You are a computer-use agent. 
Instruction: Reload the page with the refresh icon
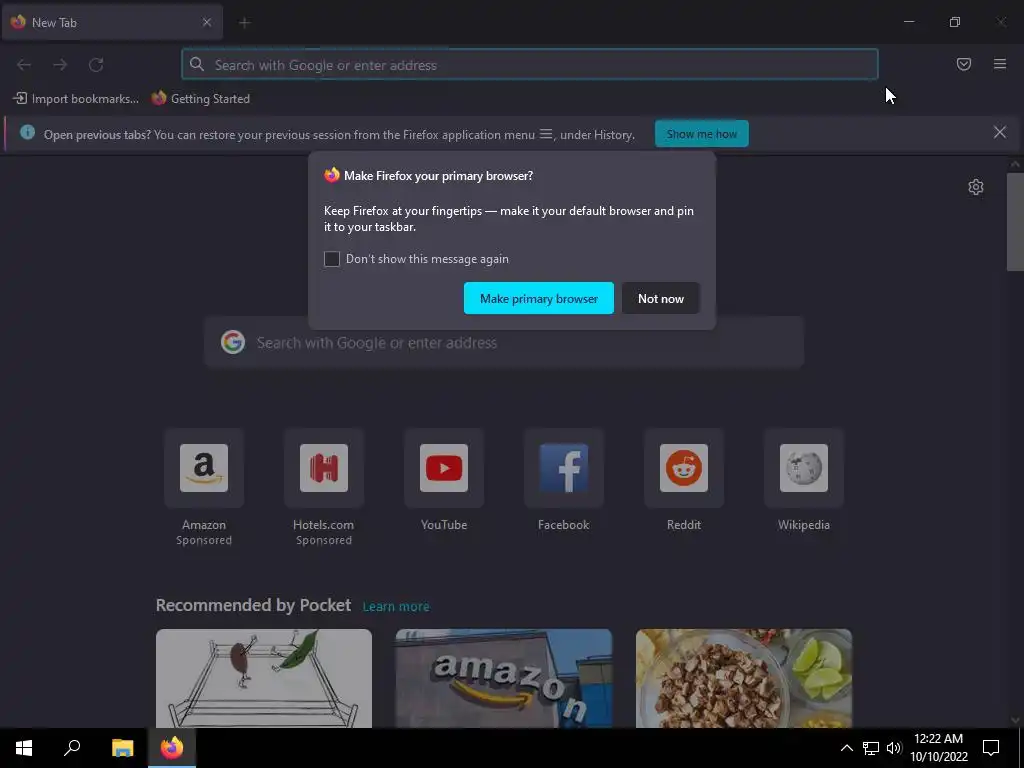click(x=96, y=65)
